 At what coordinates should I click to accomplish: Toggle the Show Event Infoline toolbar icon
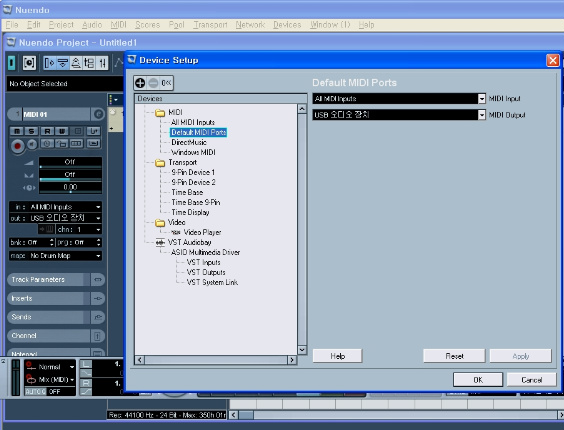63,63
